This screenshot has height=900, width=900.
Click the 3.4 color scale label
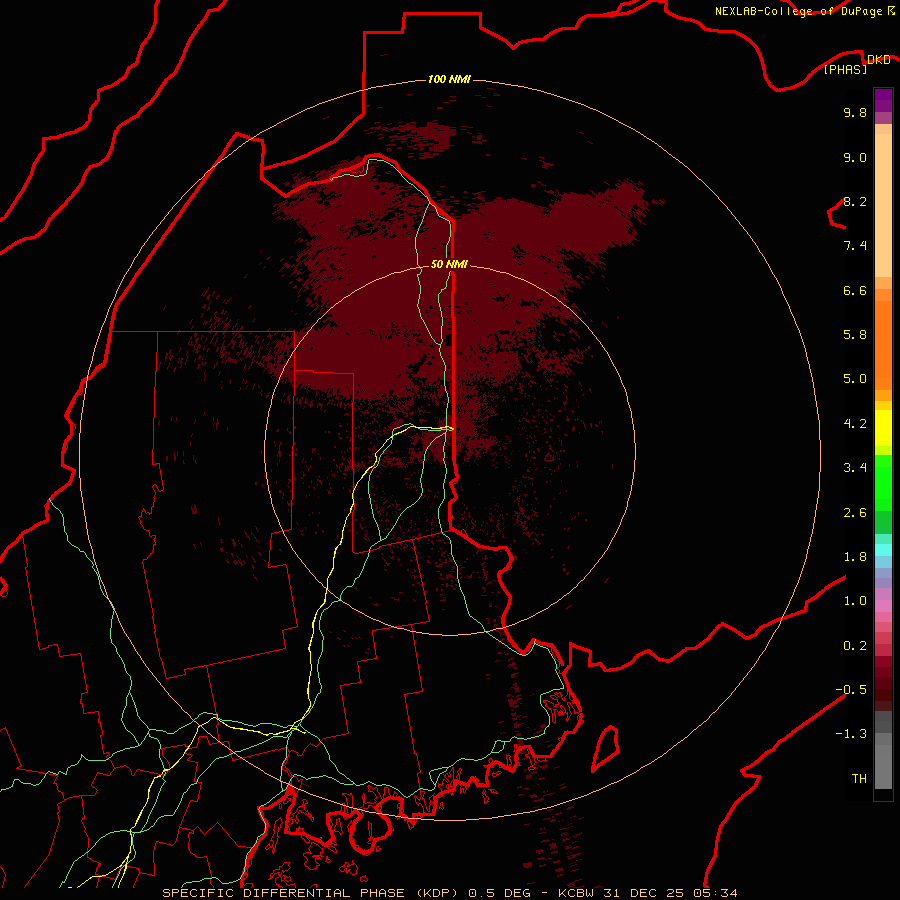pyautogui.click(x=855, y=468)
